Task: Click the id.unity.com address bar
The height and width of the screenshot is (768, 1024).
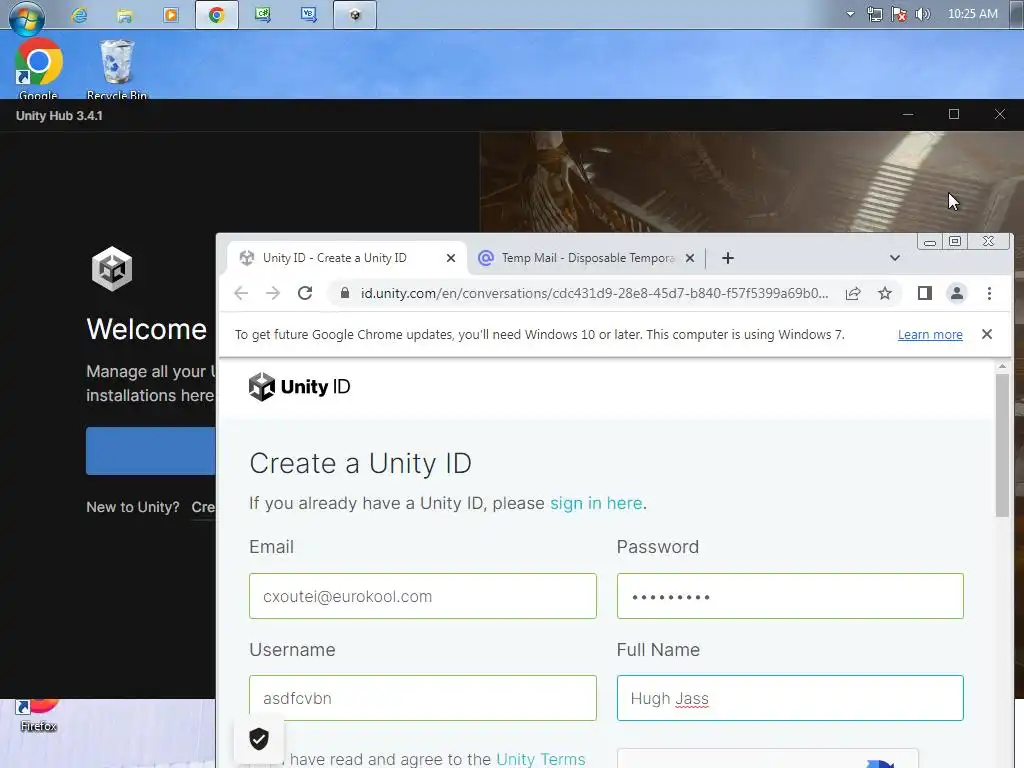Action: [594, 293]
